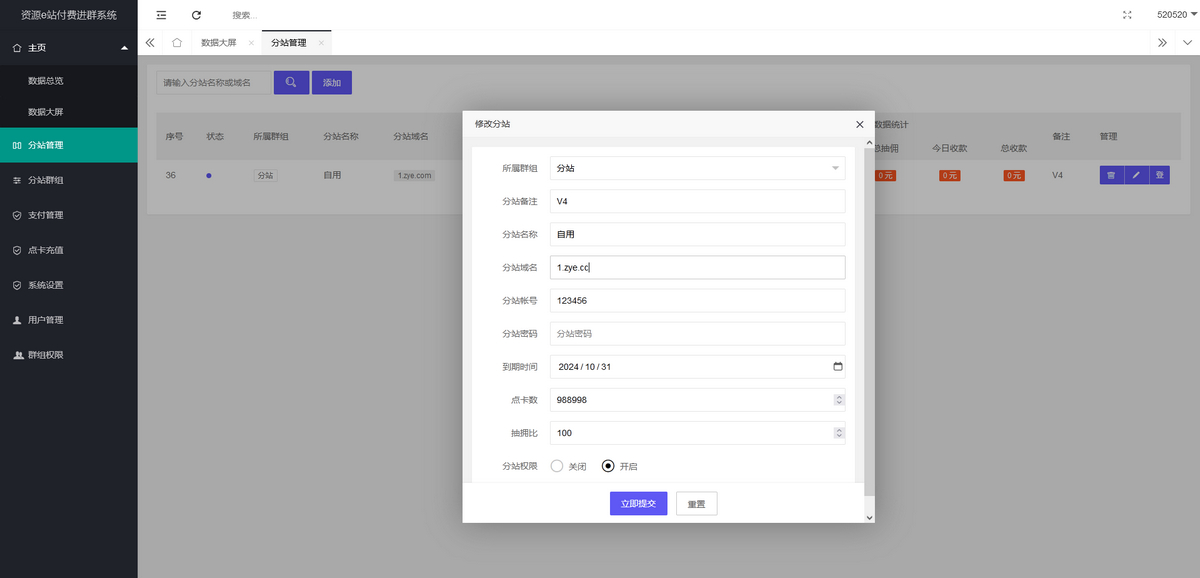Click the fullscreen icon in top bar
The image size is (1200, 578).
1128,15
